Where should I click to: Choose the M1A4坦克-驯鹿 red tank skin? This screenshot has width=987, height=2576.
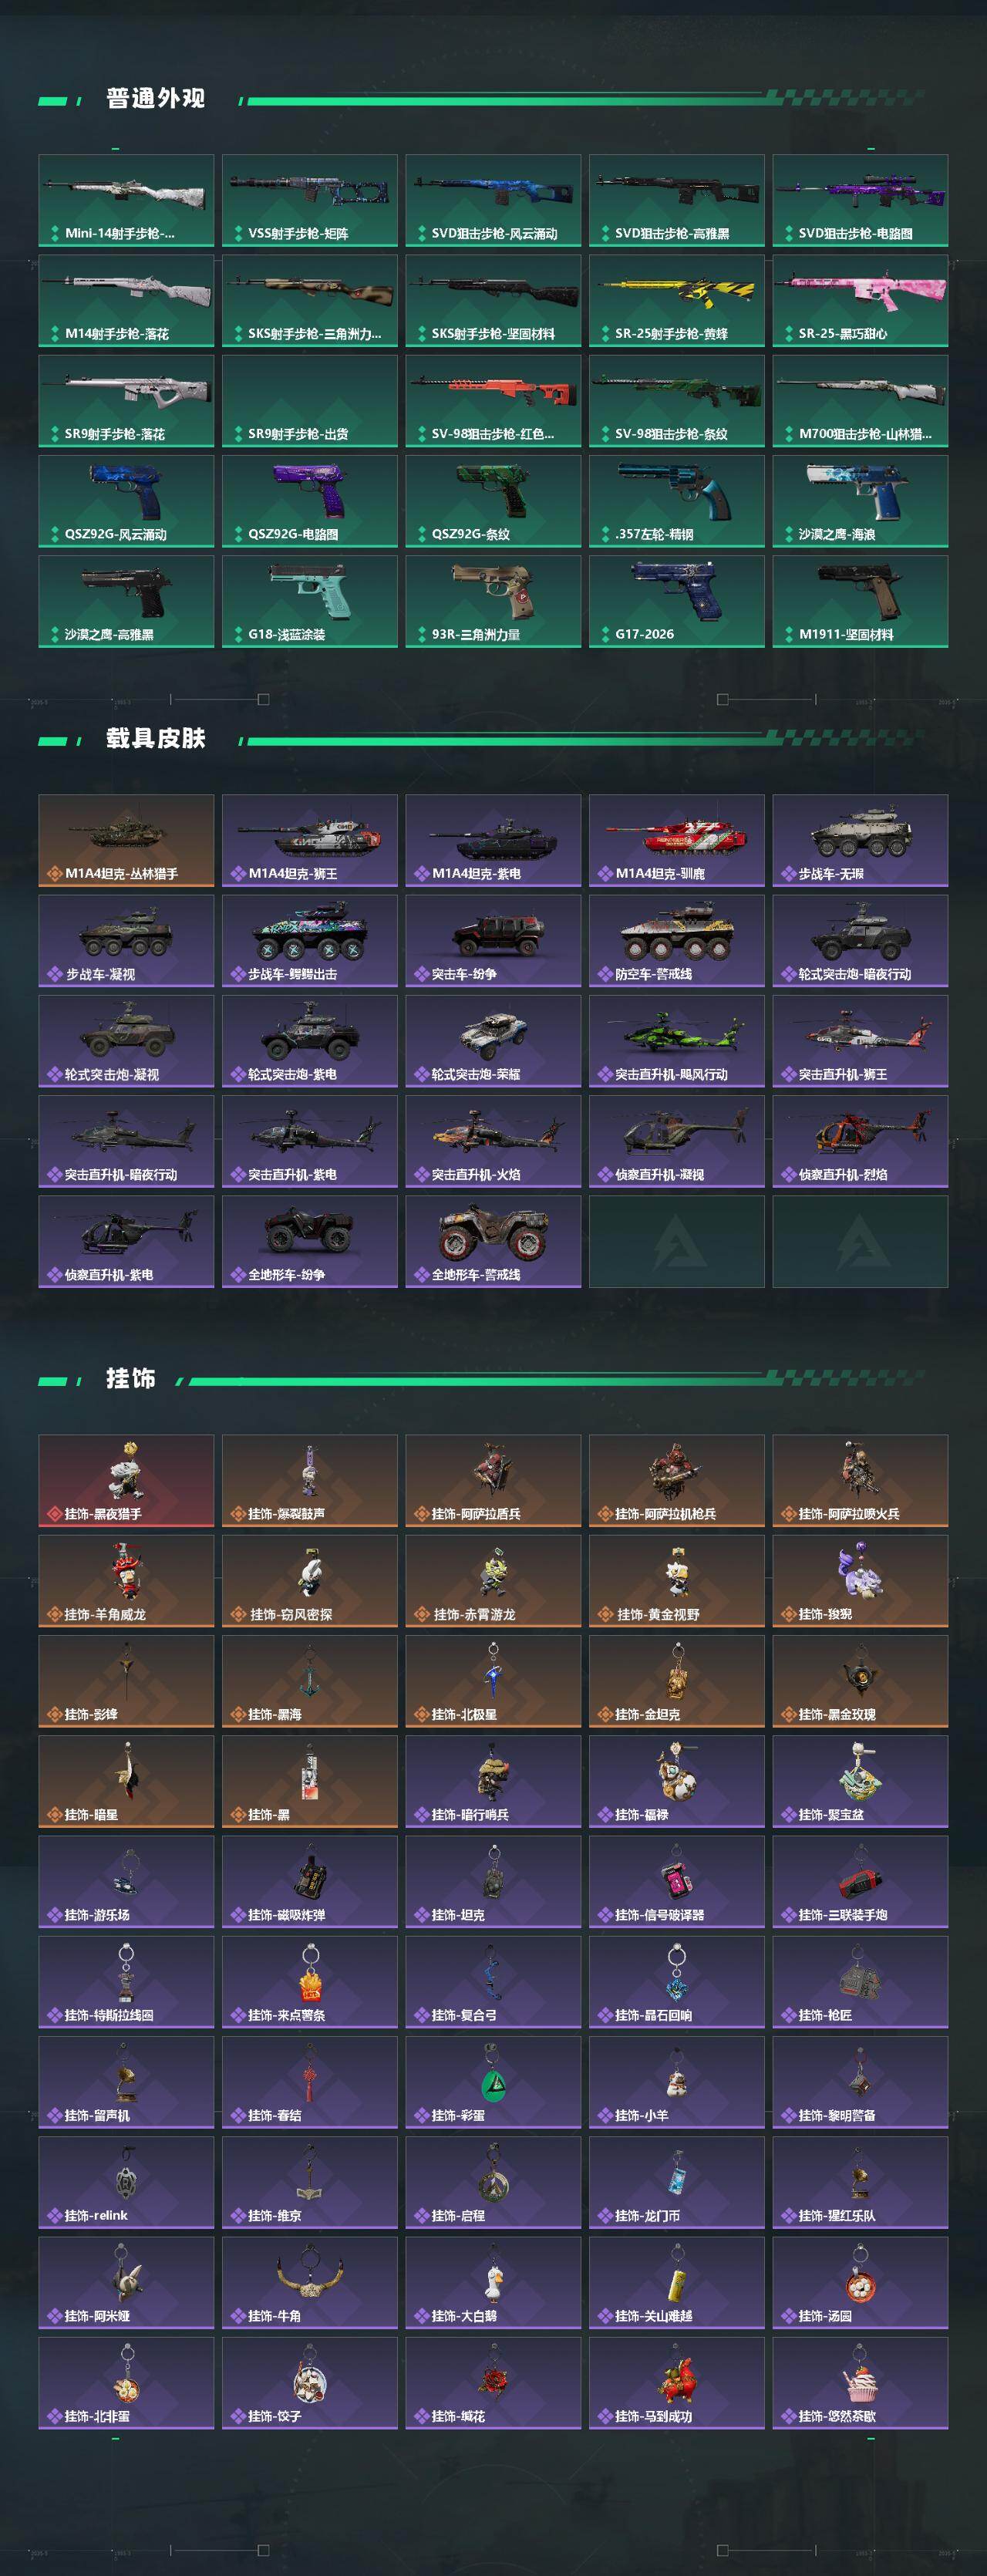(x=677, y=841)
